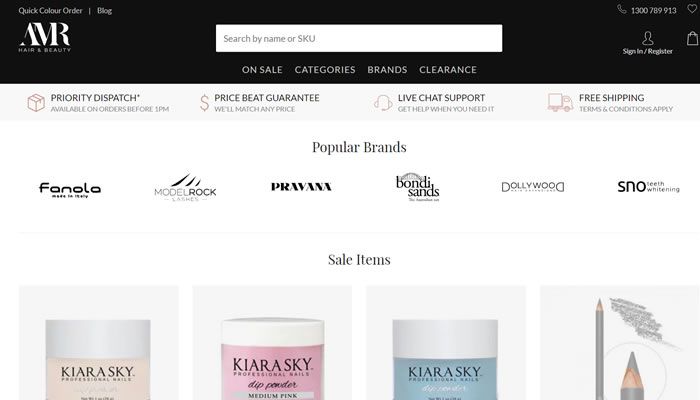This screenshot has width=700, height=400.
Task: Expand the Brands menu
Action: (x=387, y=70)
